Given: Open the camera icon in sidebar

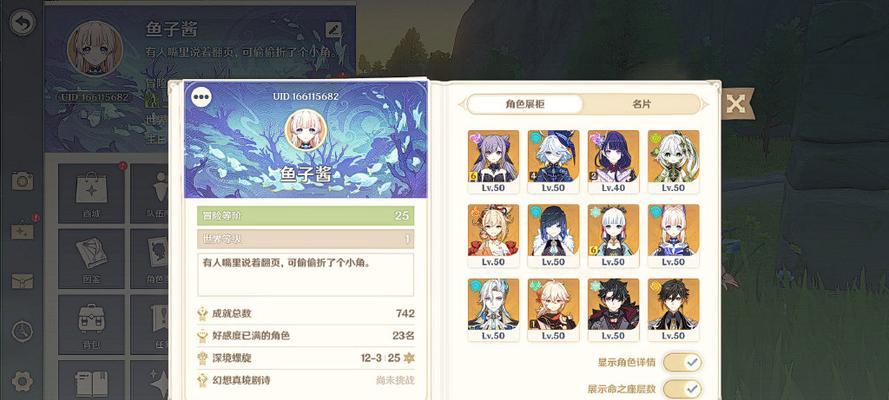Looking at the screenshot, I should coord(23,181).
